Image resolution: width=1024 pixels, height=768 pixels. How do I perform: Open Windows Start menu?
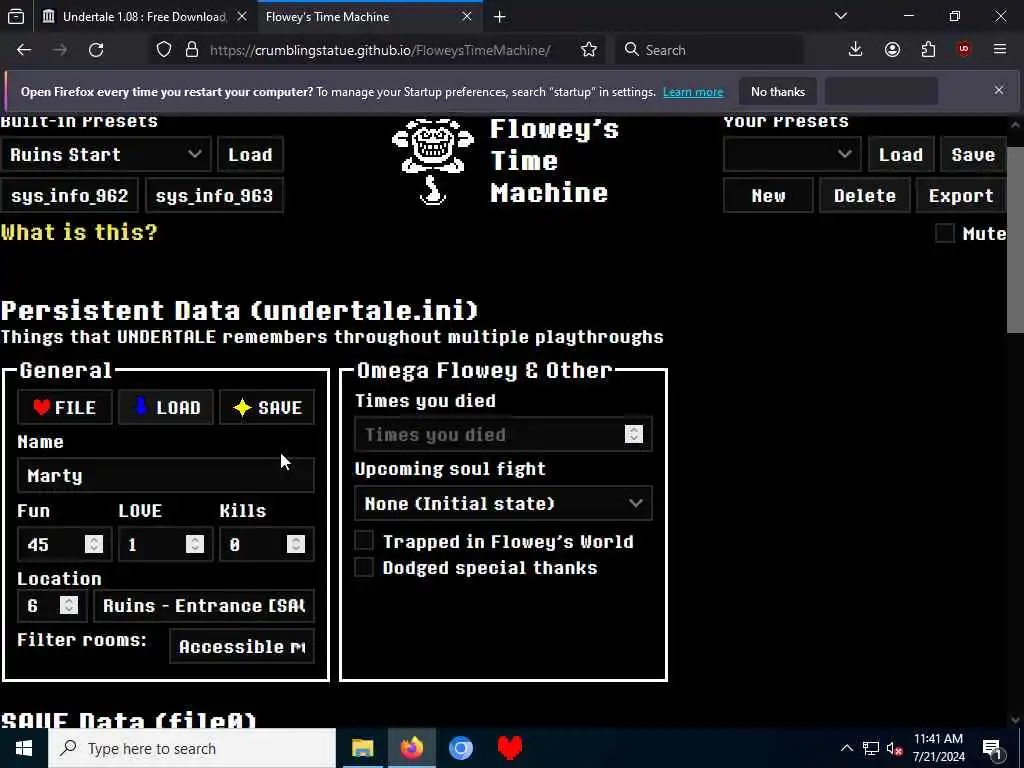(24, 748)
